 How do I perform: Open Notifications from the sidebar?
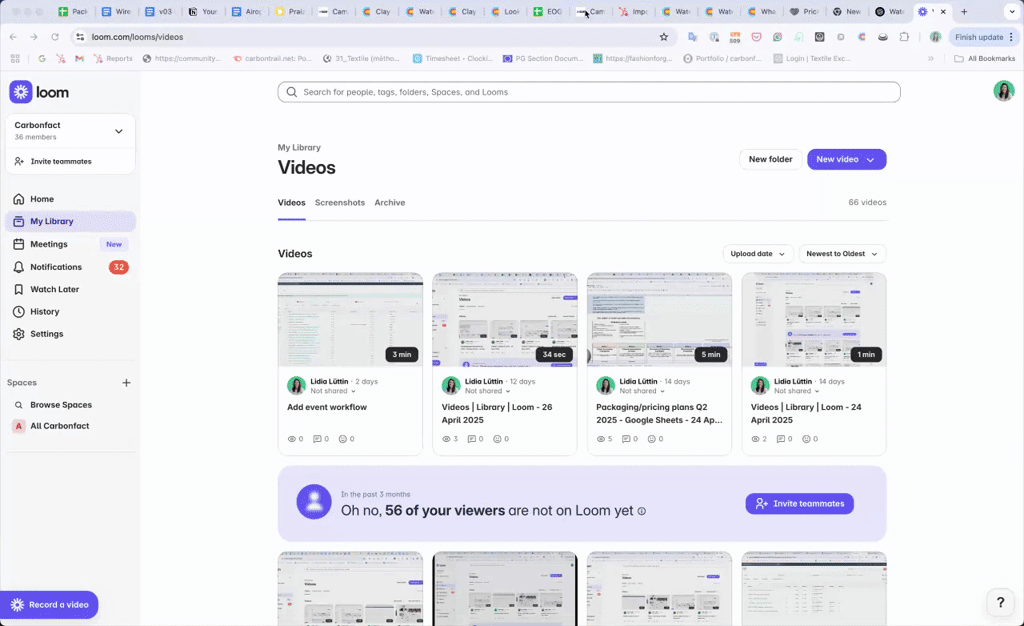(56, 267)
